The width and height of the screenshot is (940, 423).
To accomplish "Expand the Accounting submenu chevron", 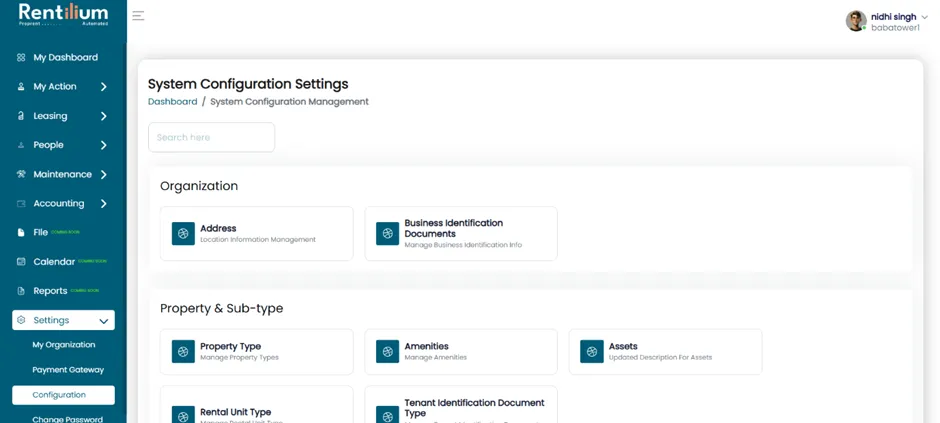I will (104, 204).
